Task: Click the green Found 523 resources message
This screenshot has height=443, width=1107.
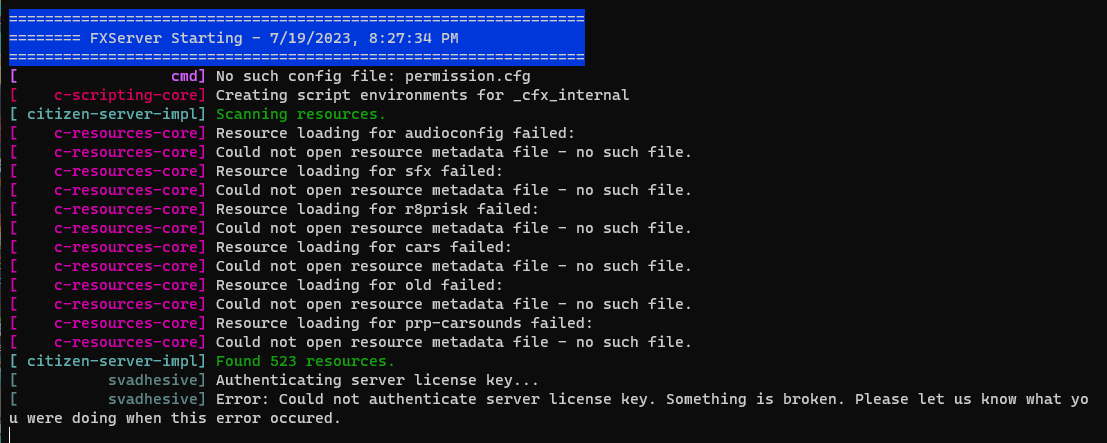Action: click(305, 361)
